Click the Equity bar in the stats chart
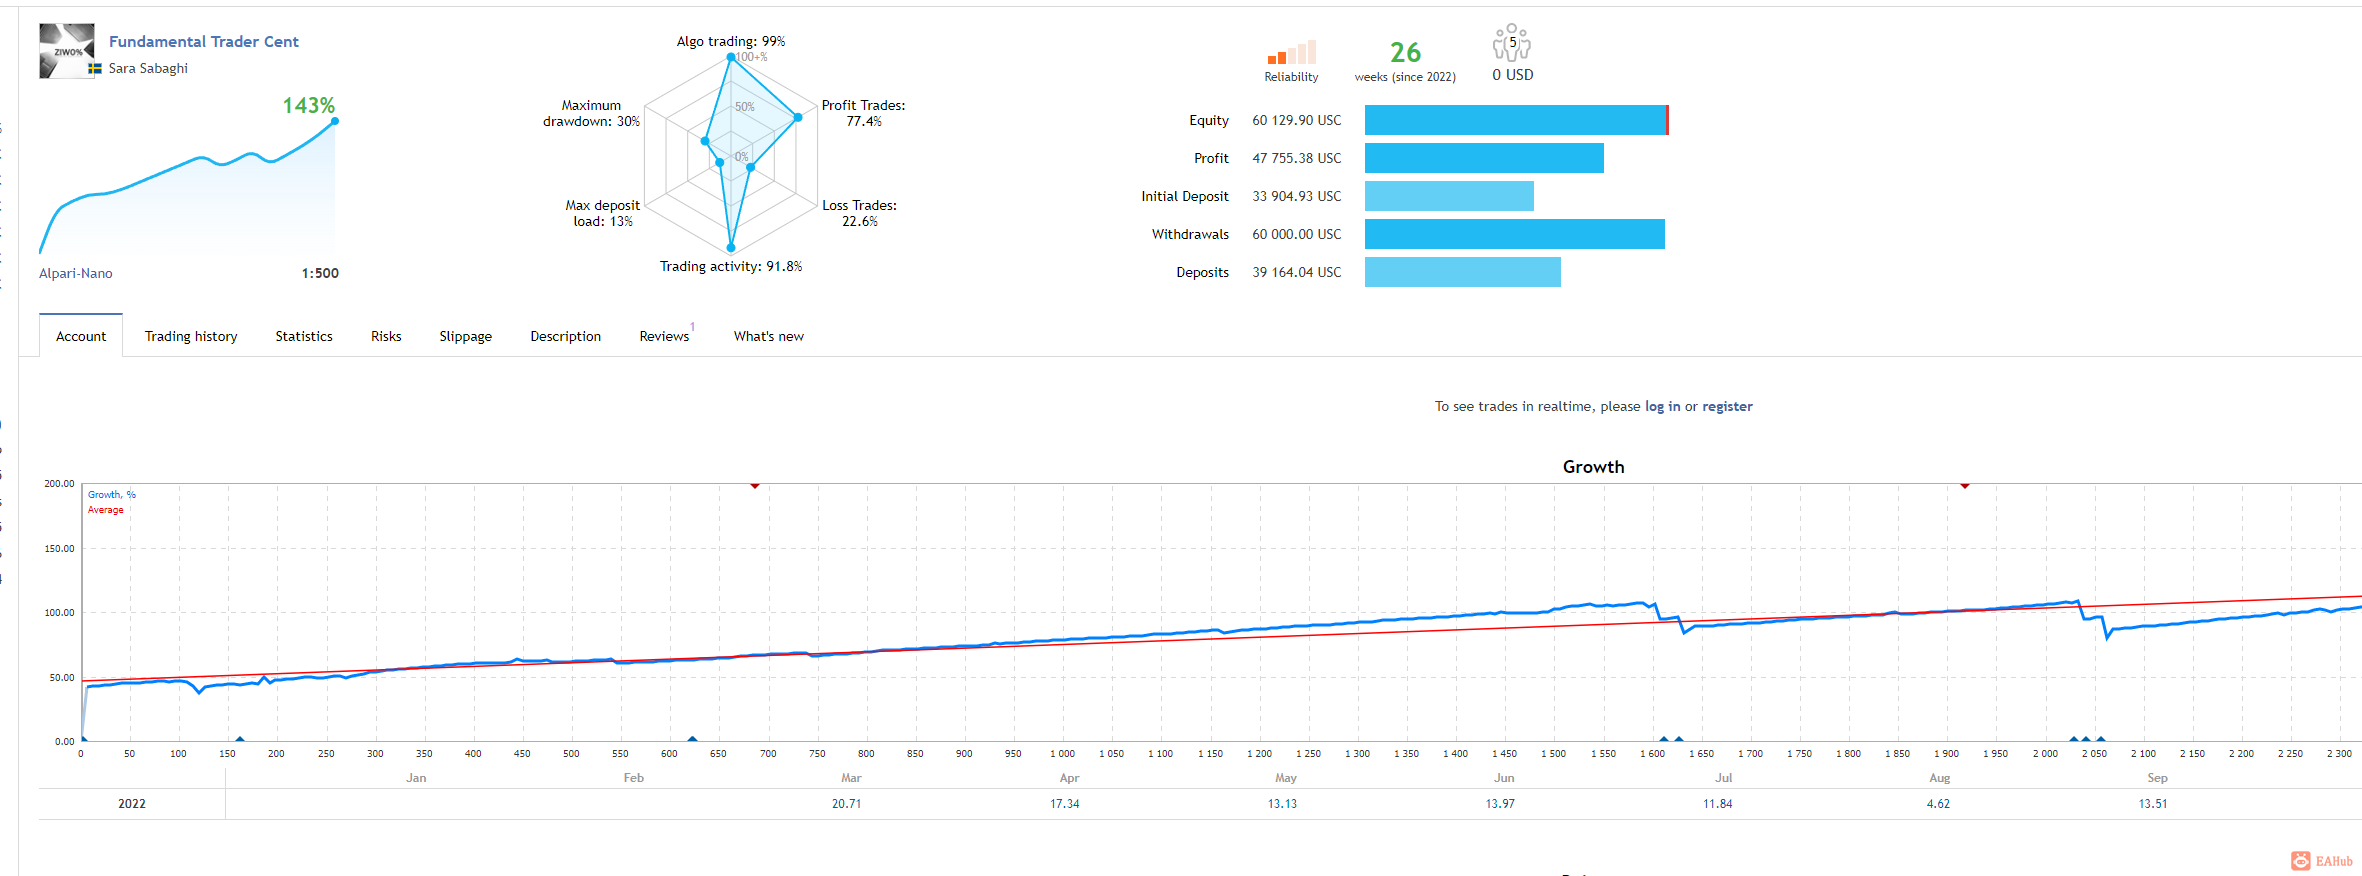Image resolution: width=2362 pixels, height=876 pixels. 1516,120
